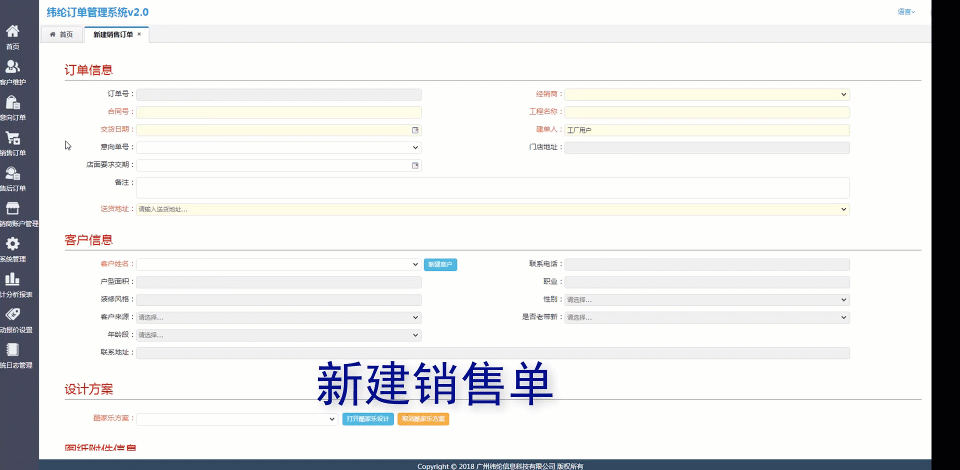The width and height of the screenshot is (960, 470).
Task: Open 动态报价设置 price tag icon in sidebar
Action: click(12, 315)
